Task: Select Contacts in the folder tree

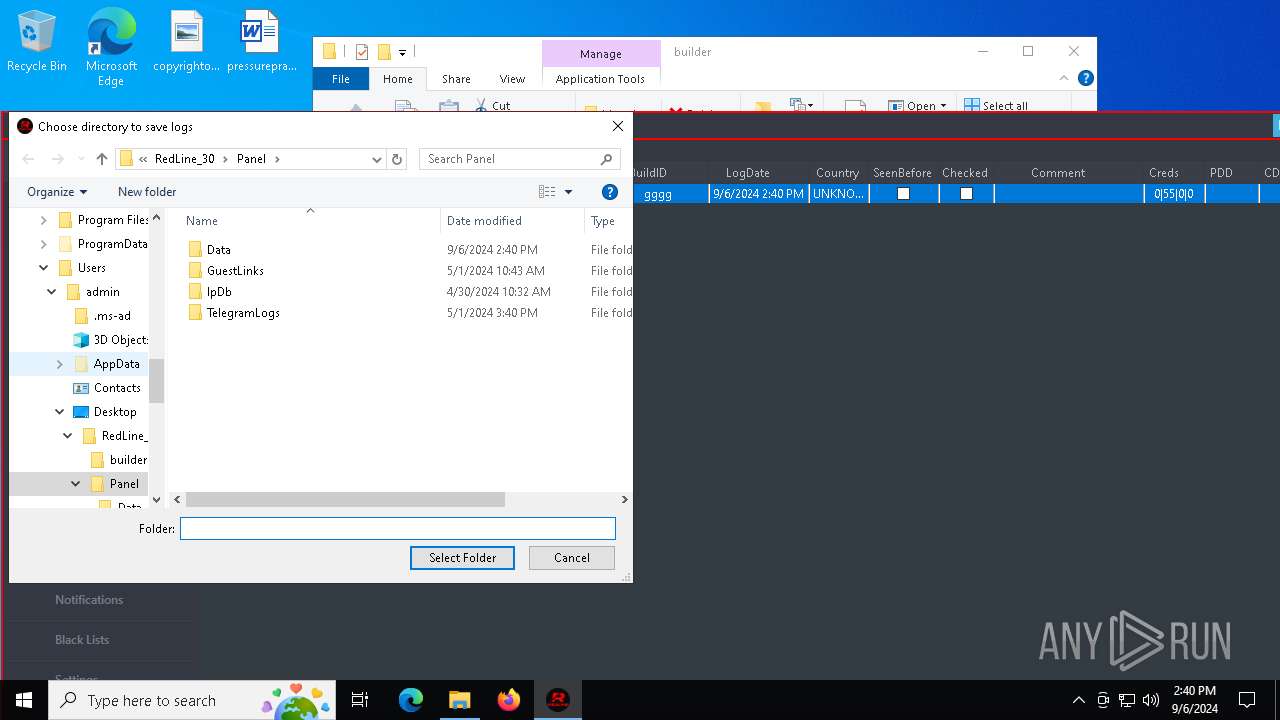Action: (117, 388)
